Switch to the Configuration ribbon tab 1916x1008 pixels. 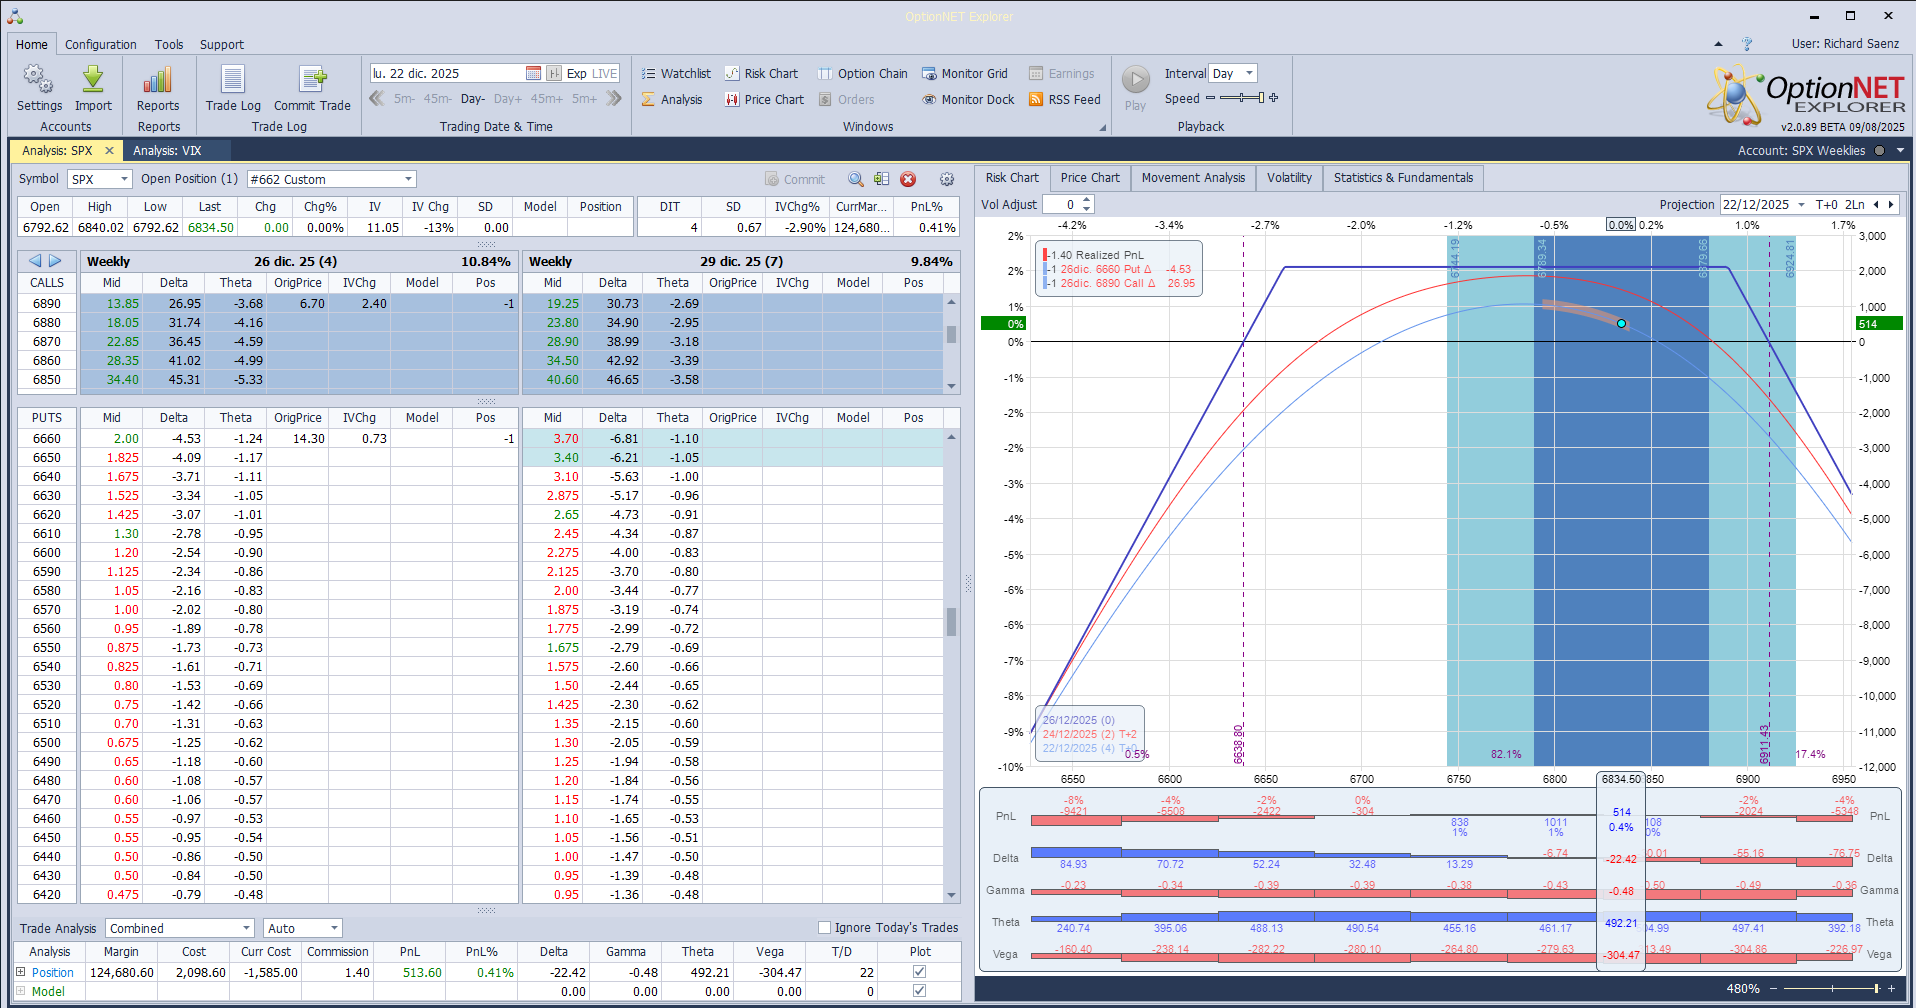pyautogui.click(x=100, y=44)
